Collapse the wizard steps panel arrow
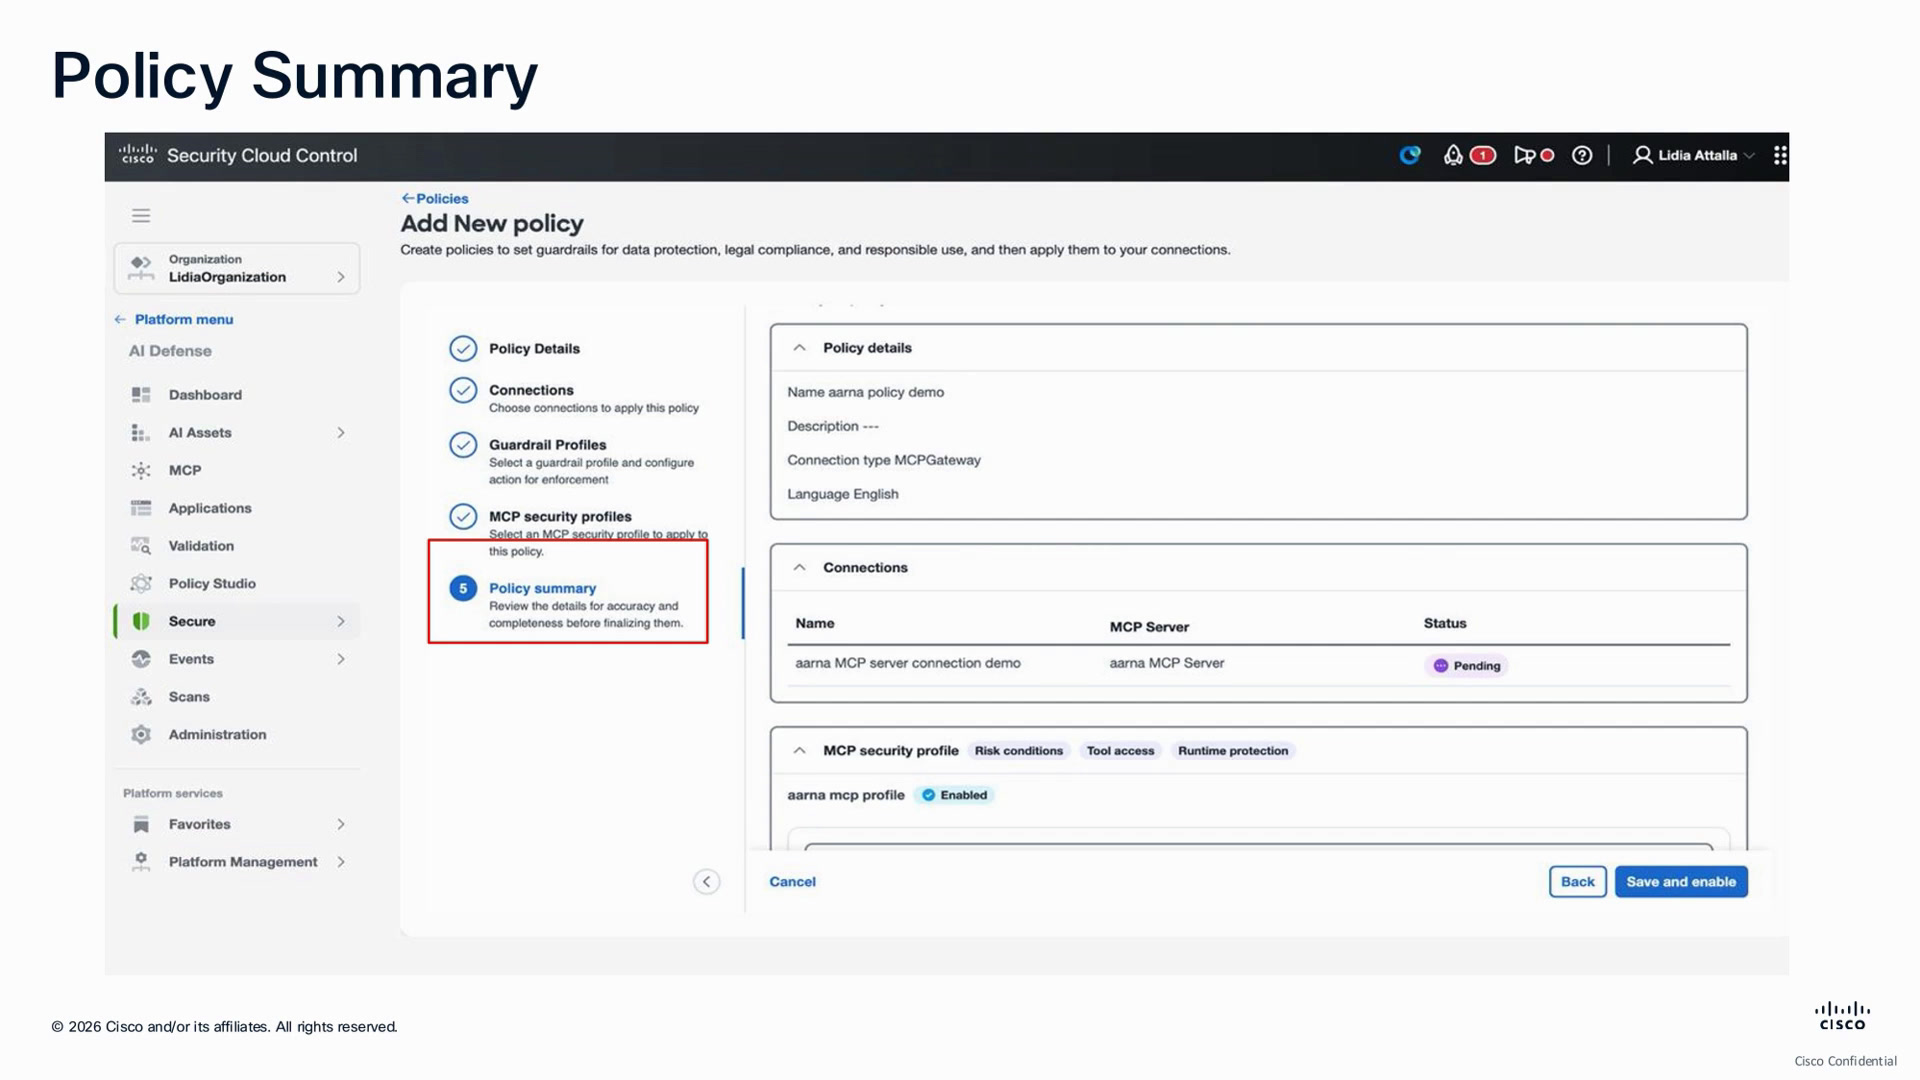The image size is (1920, 1080). pyautogui.click(x=706, y=882)
